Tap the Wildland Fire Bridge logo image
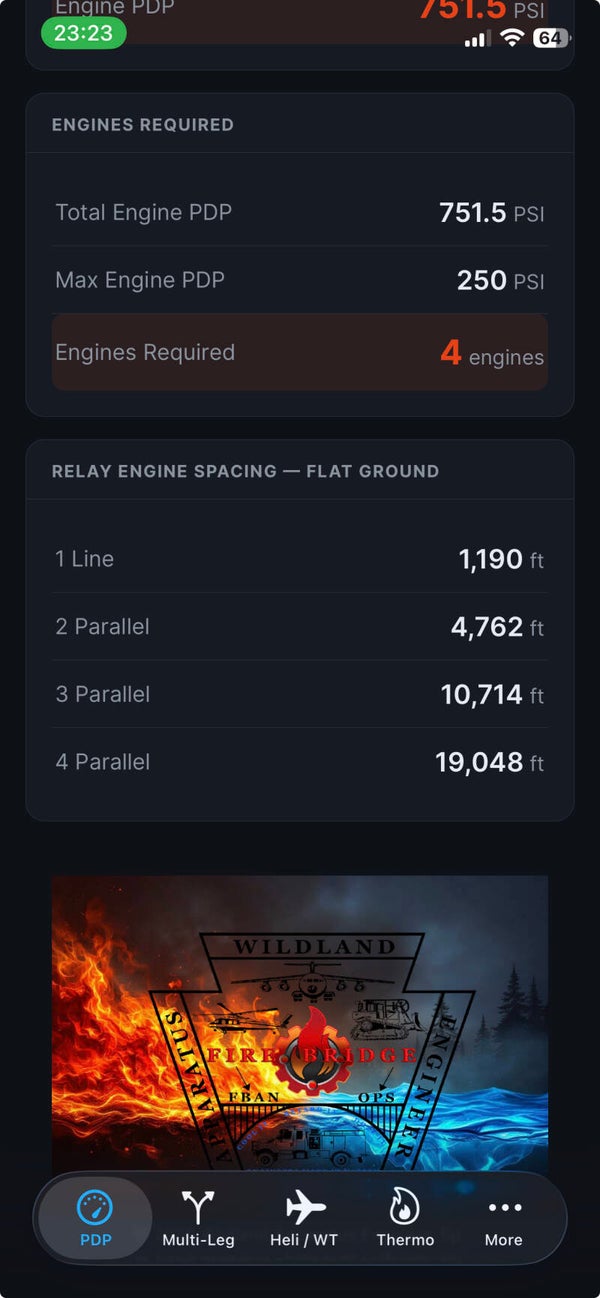Viewport: 600px width, 1298px height. 300,1025
